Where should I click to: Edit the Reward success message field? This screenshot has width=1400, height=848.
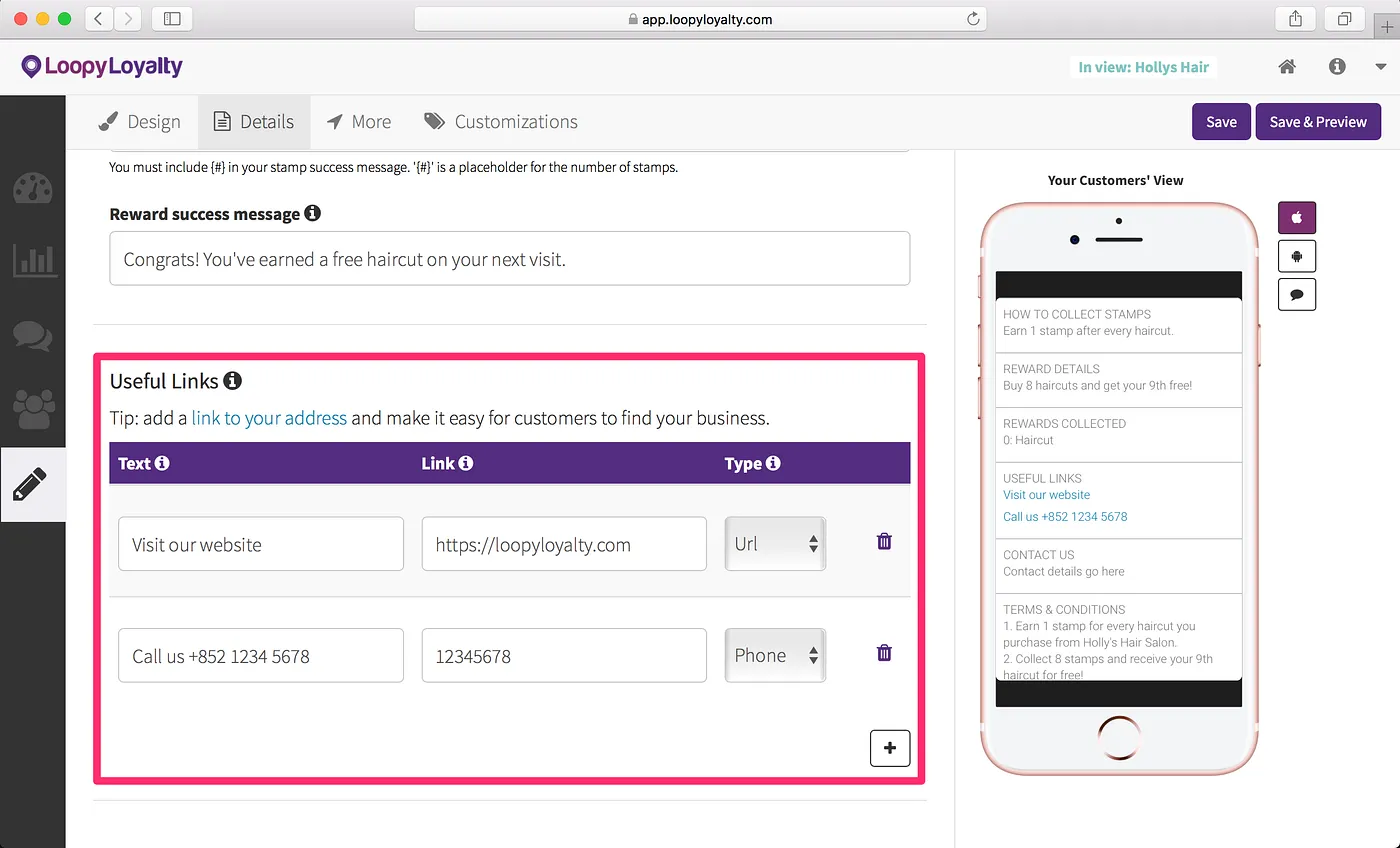[510, 259]
